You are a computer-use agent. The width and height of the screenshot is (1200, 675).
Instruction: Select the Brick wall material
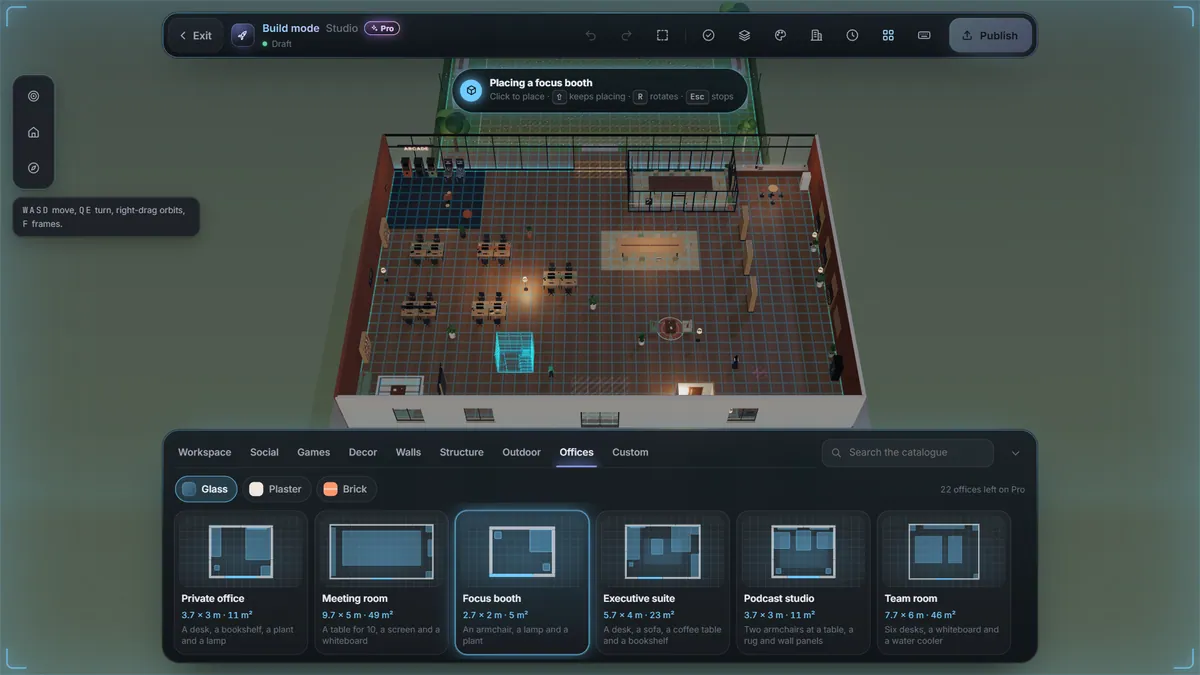(345, 489)
